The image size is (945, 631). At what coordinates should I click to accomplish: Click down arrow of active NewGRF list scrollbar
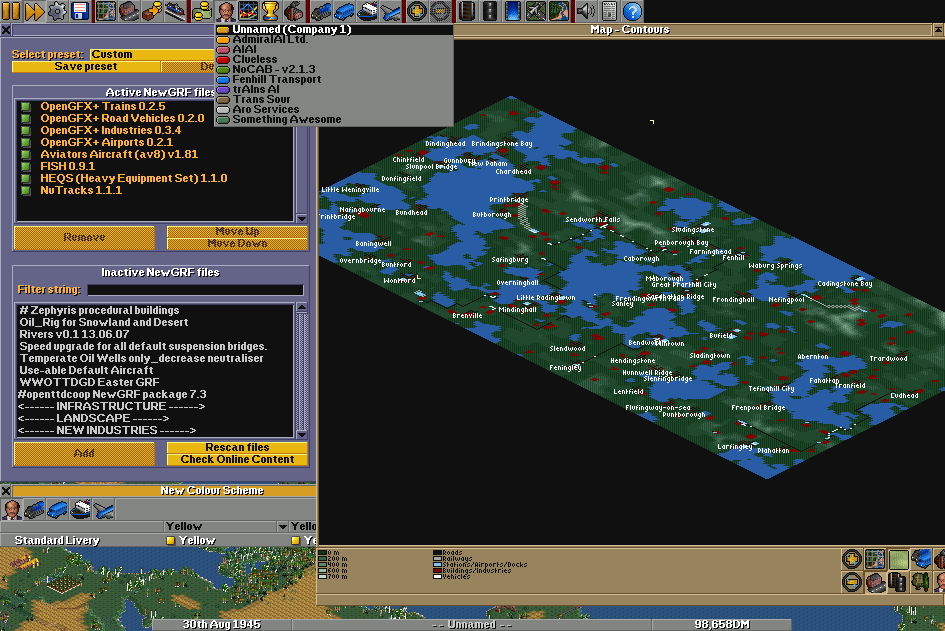[302, 218]
